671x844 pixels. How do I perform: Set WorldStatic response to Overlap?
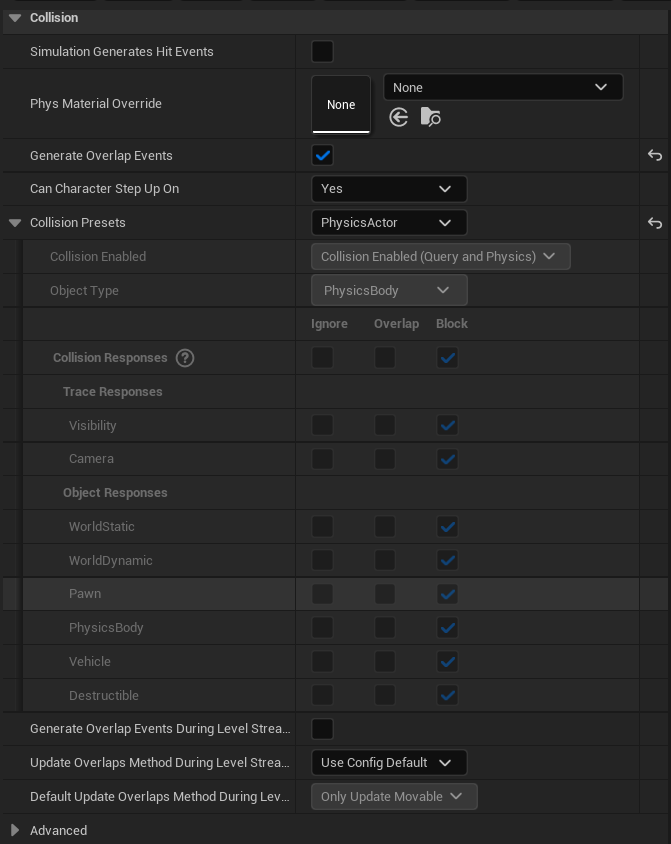[x=385, y=527]
